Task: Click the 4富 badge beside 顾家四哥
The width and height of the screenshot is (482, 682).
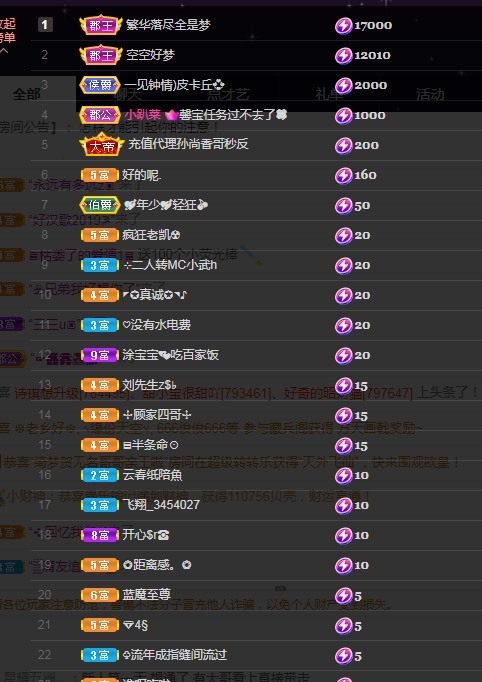Action: 100,415
